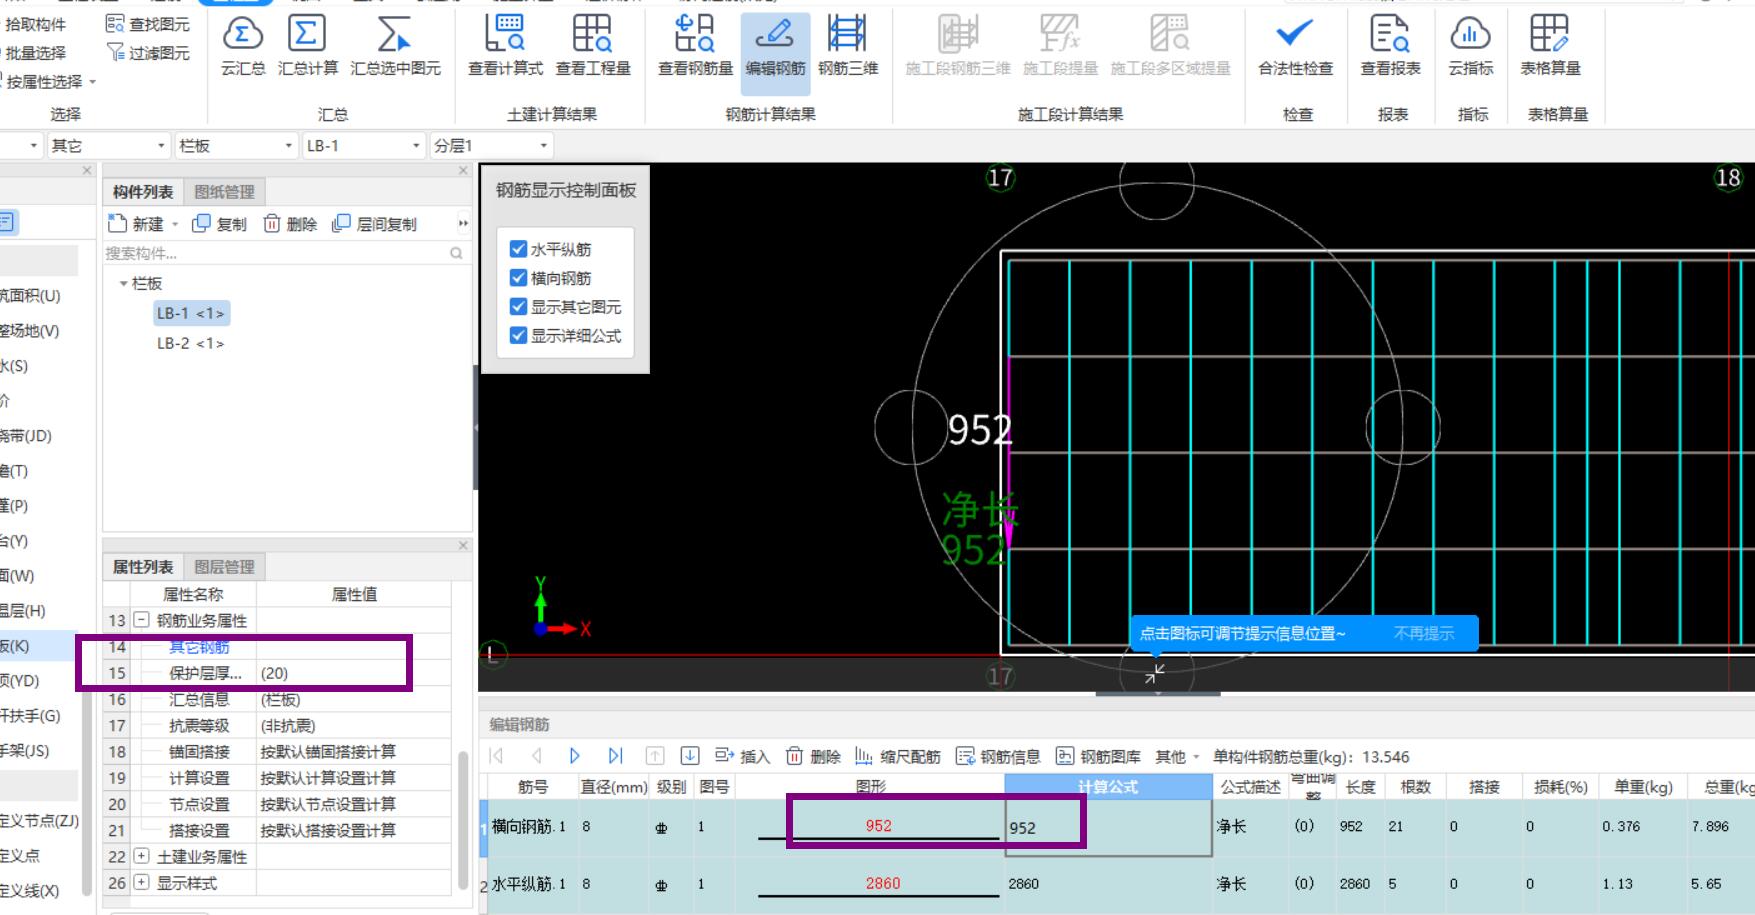Screen dimensions: 1755x915
Task: Click 缩尺配筋 tool
Action: click(898, 756)
